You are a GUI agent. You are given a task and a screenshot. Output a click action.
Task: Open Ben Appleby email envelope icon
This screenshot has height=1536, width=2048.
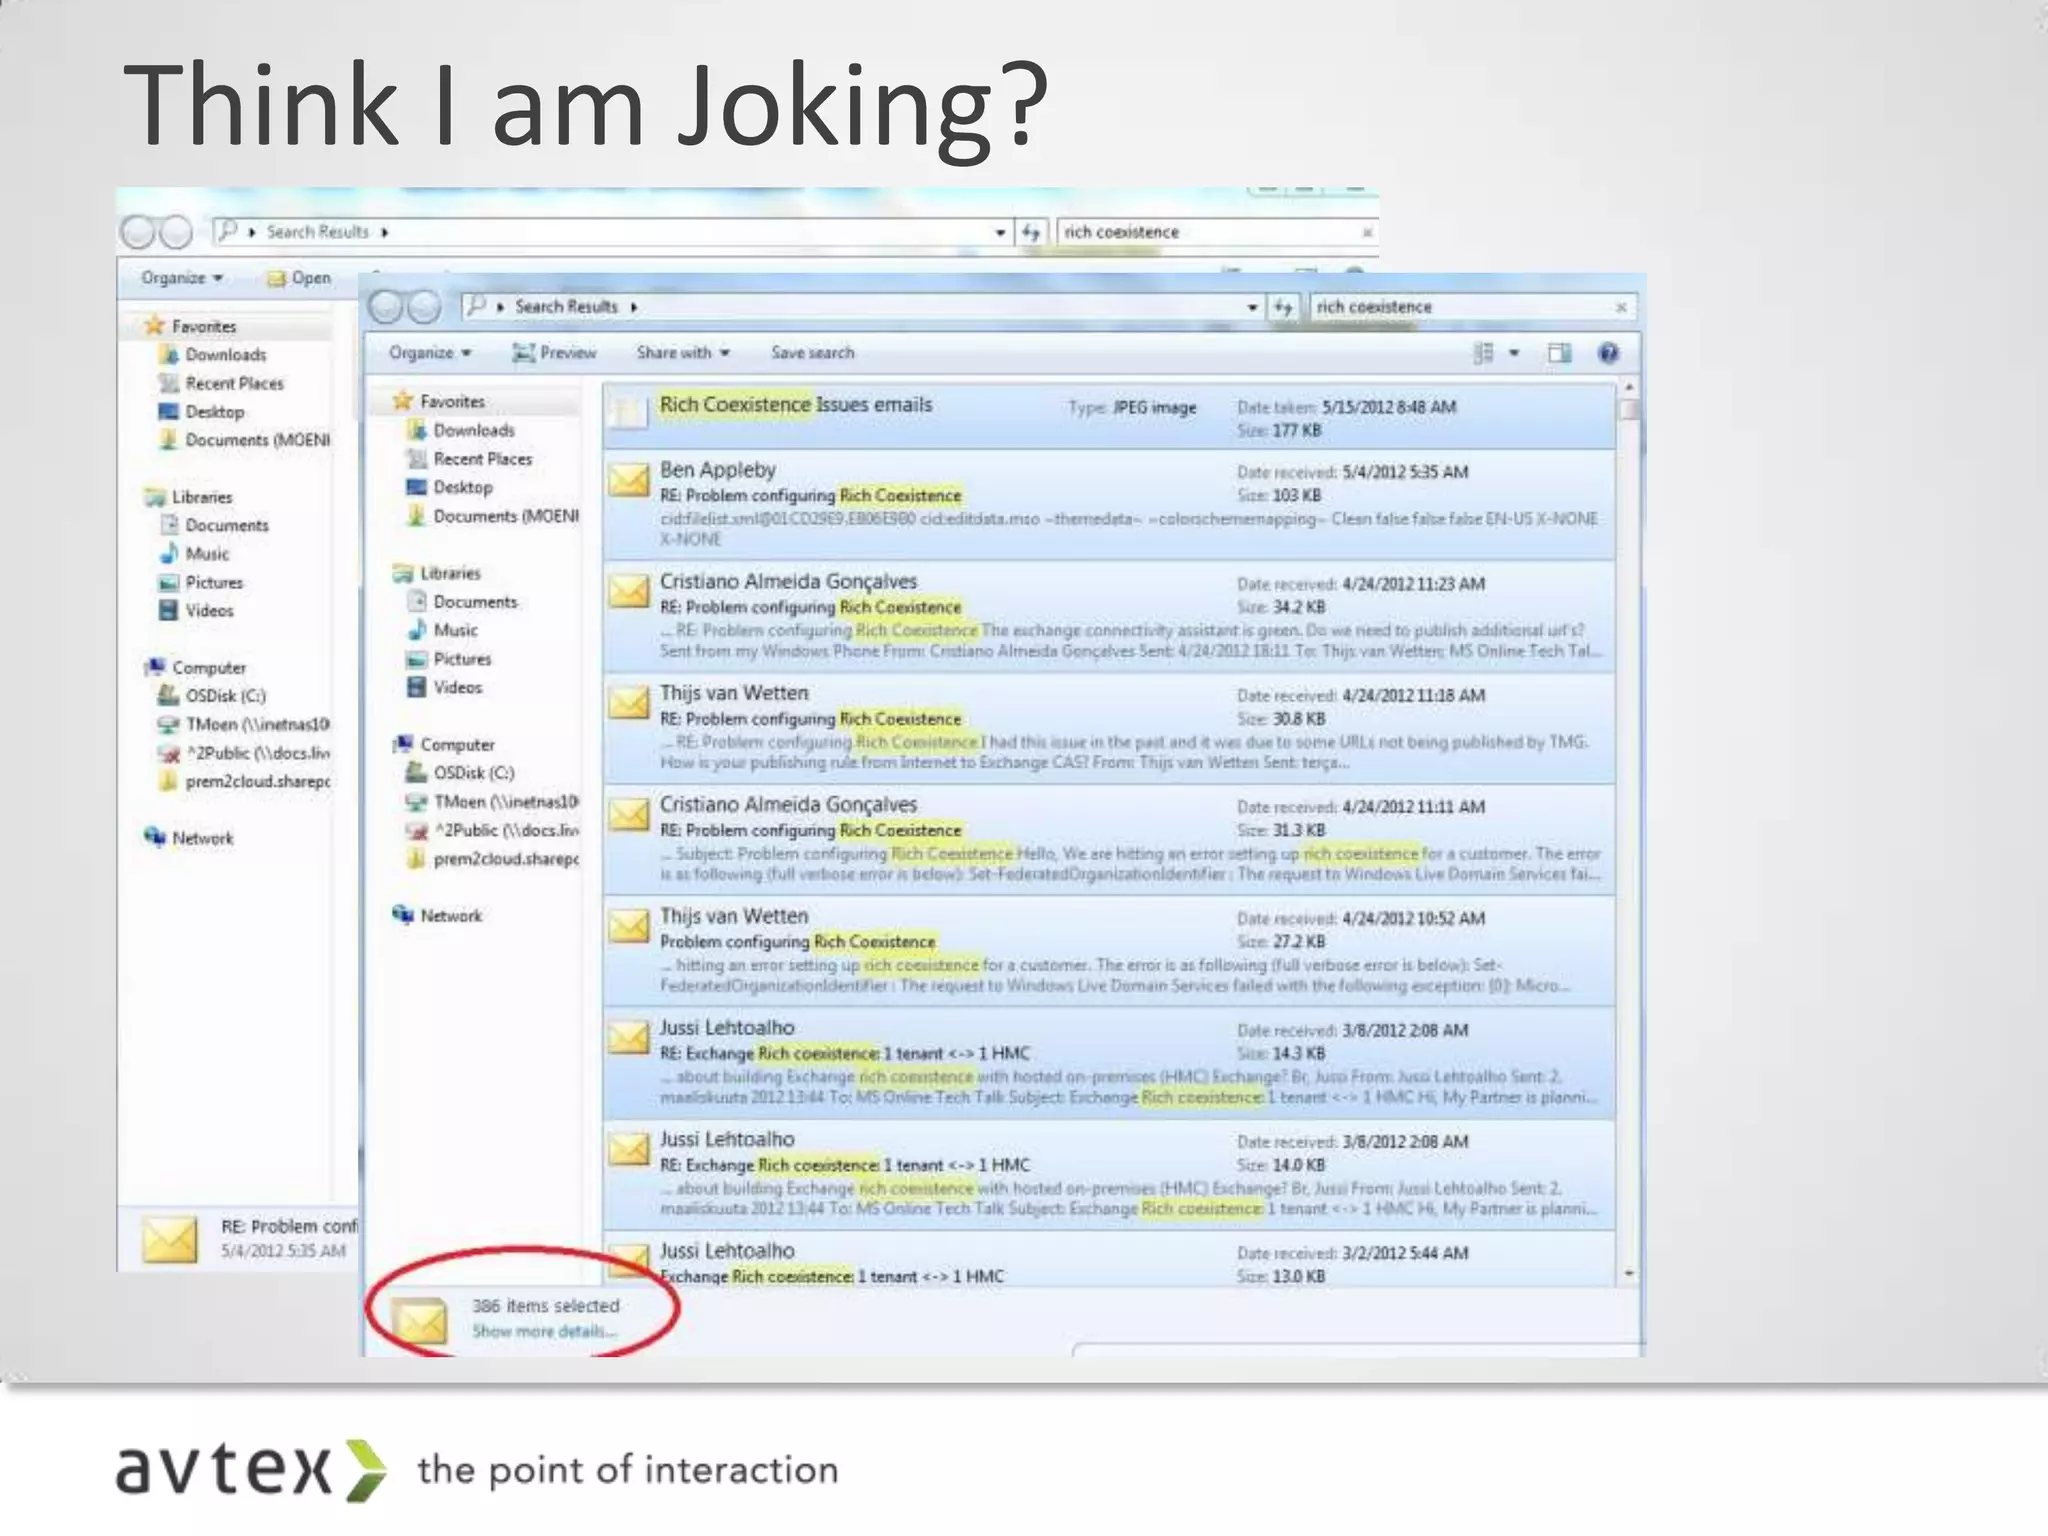click(x=629, y=481)
